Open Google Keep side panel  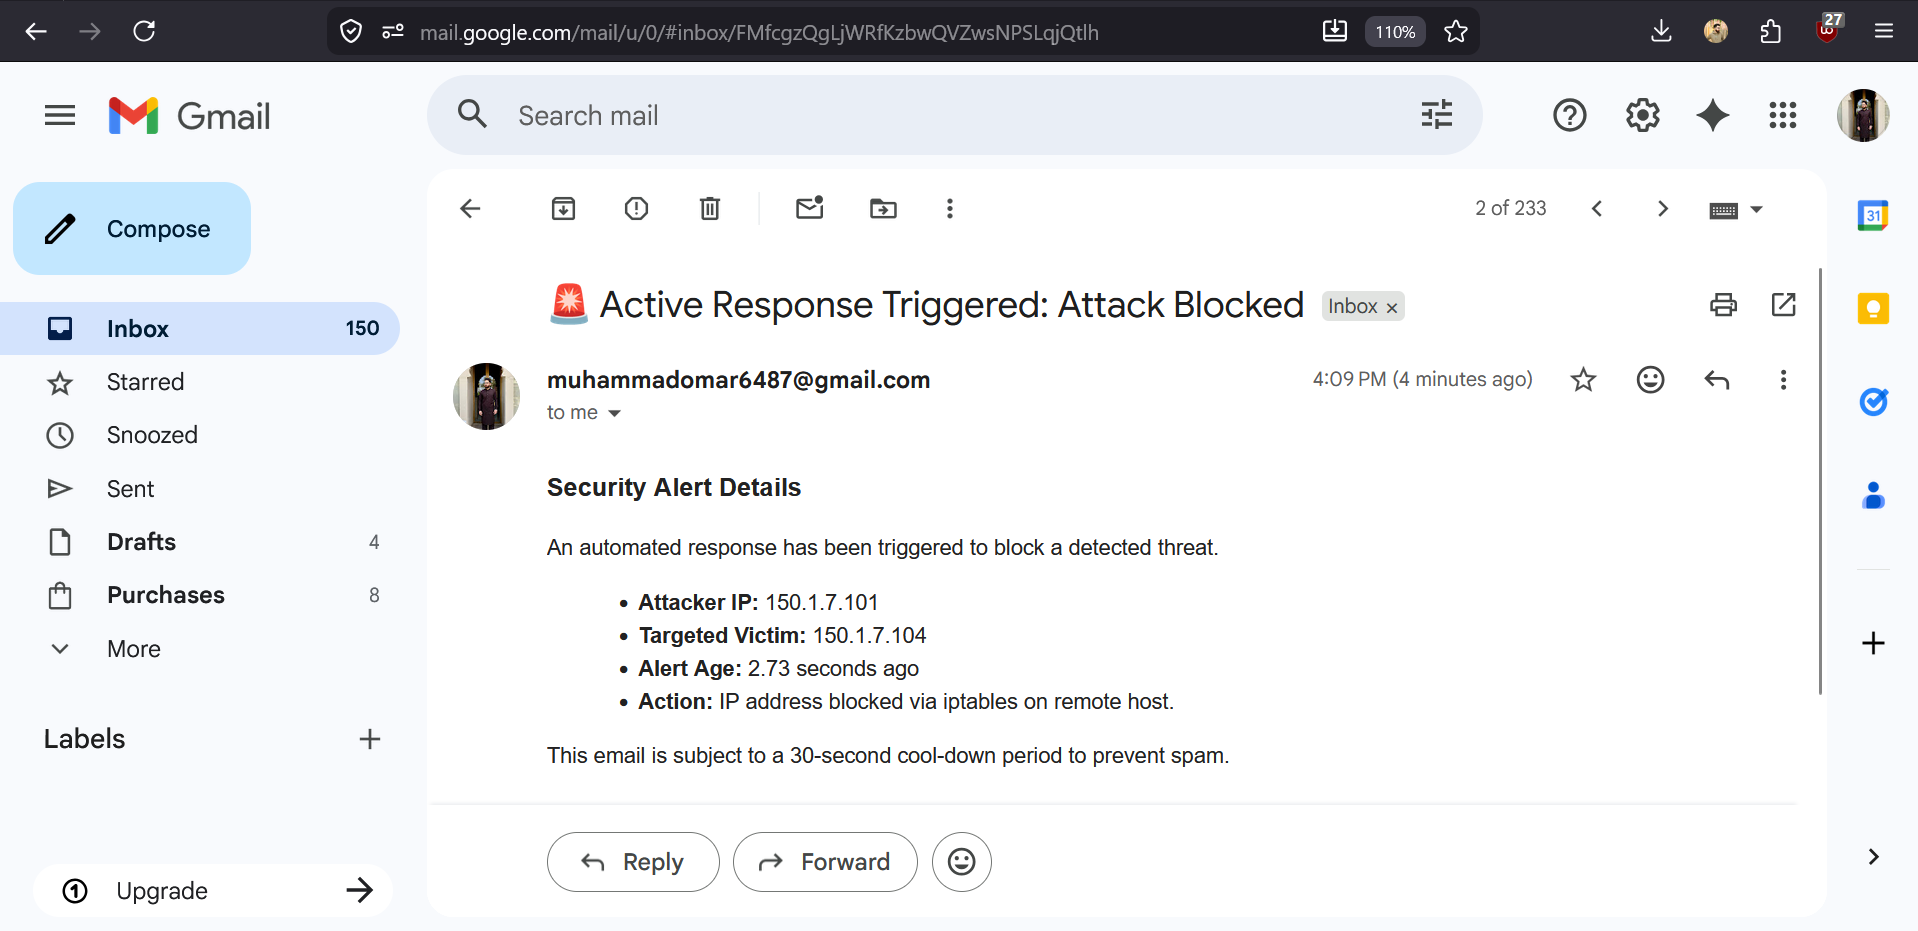(x=1873, y=308)
